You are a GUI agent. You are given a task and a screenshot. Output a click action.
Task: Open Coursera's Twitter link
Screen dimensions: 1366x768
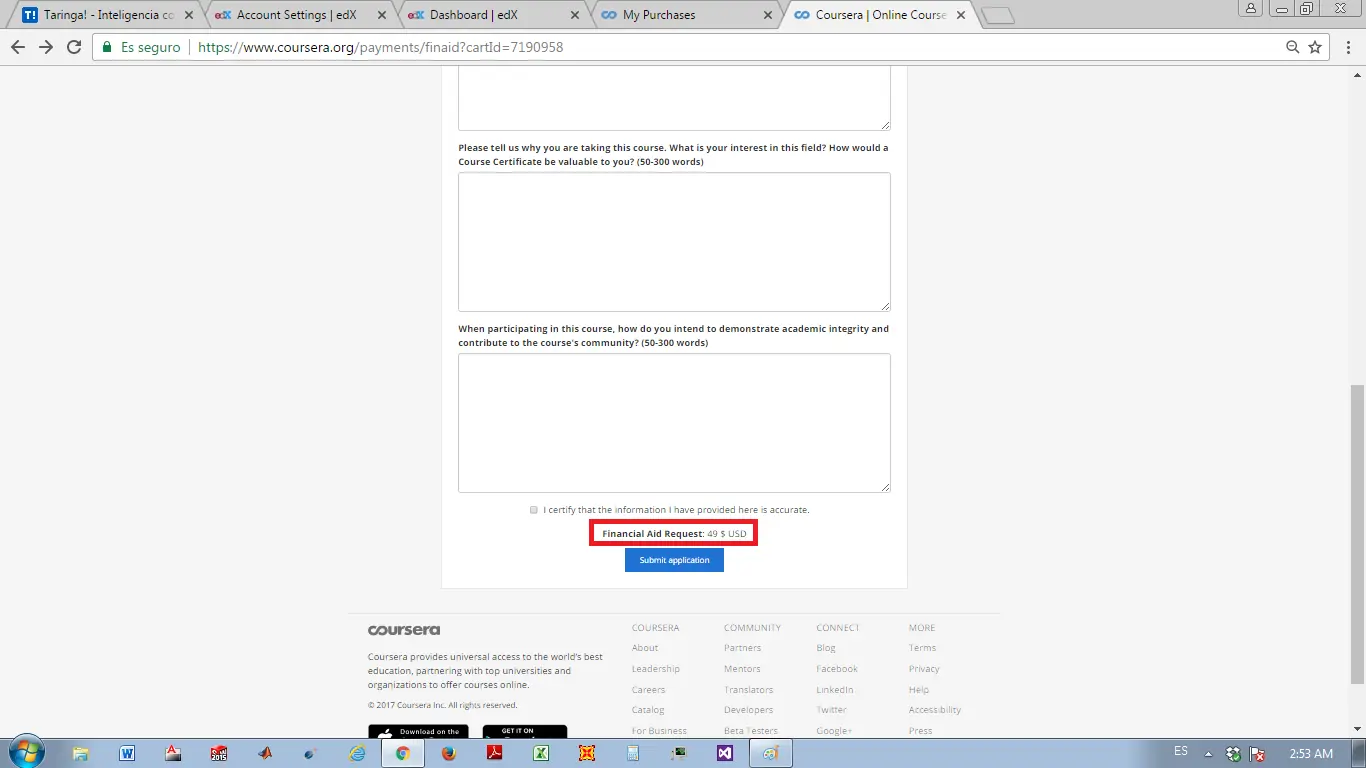[x=831, y=710]
